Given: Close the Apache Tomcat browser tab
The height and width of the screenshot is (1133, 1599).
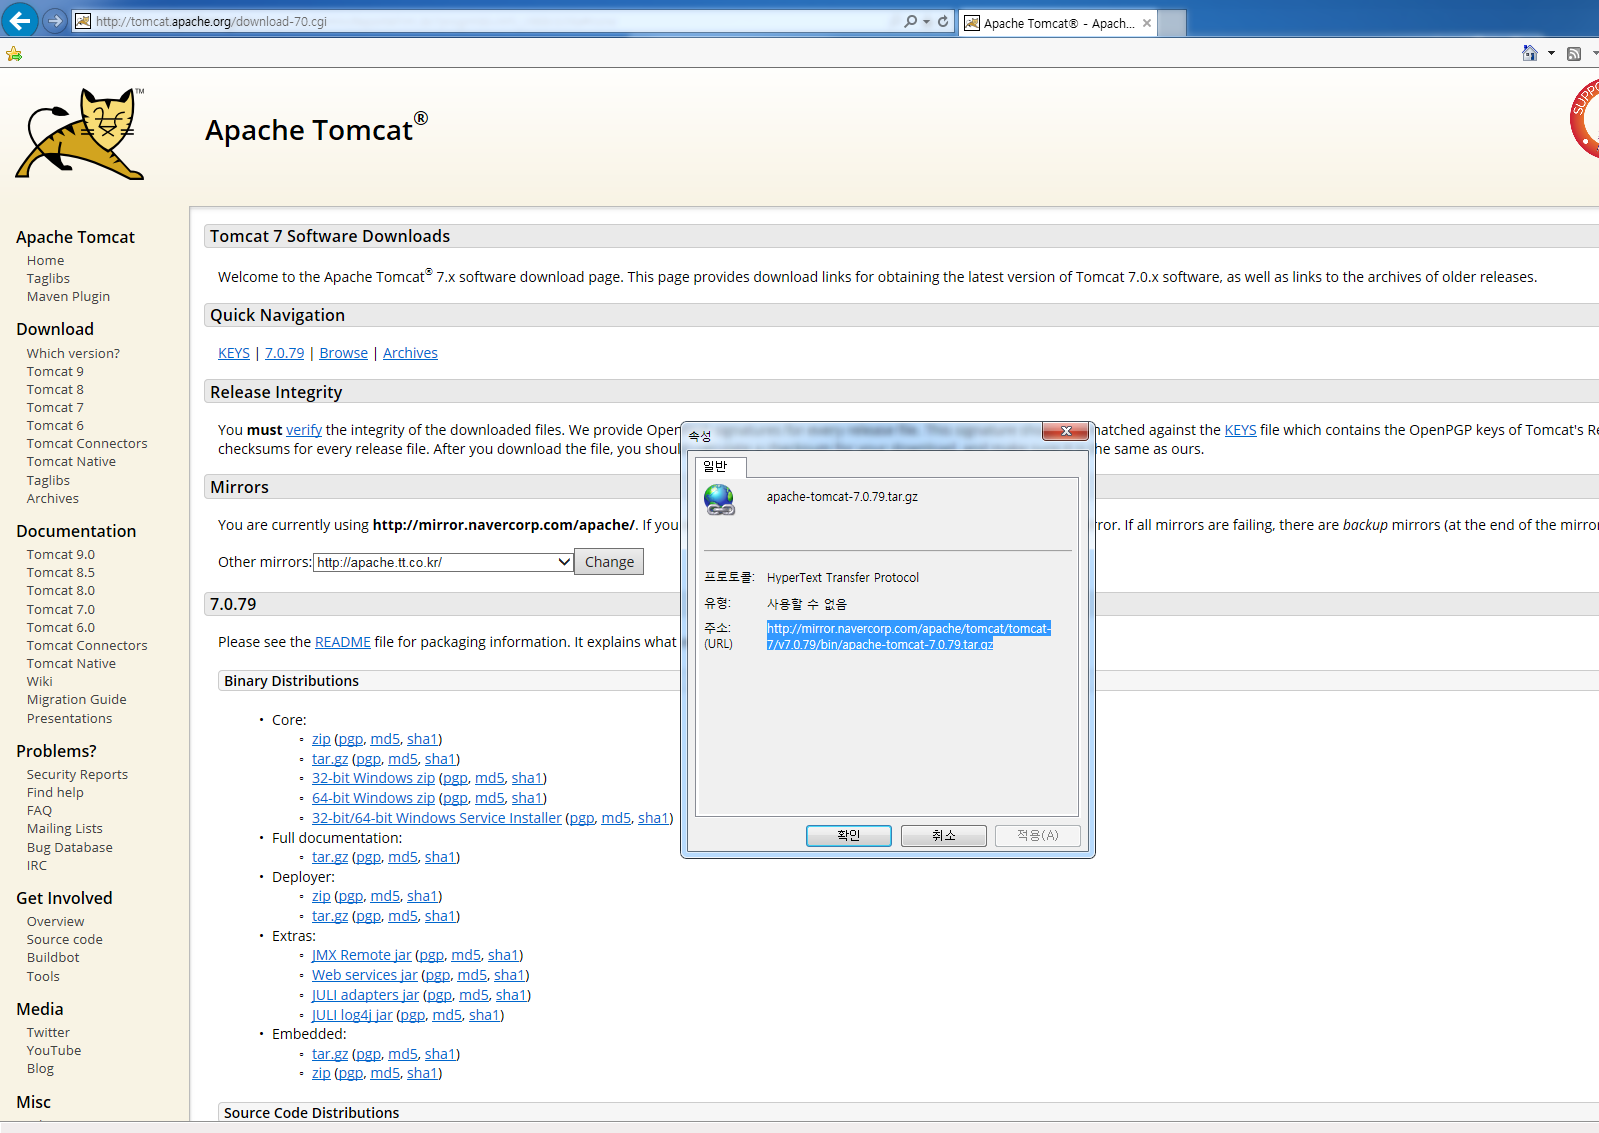Looking at the screenshot, I should 1146,23.
